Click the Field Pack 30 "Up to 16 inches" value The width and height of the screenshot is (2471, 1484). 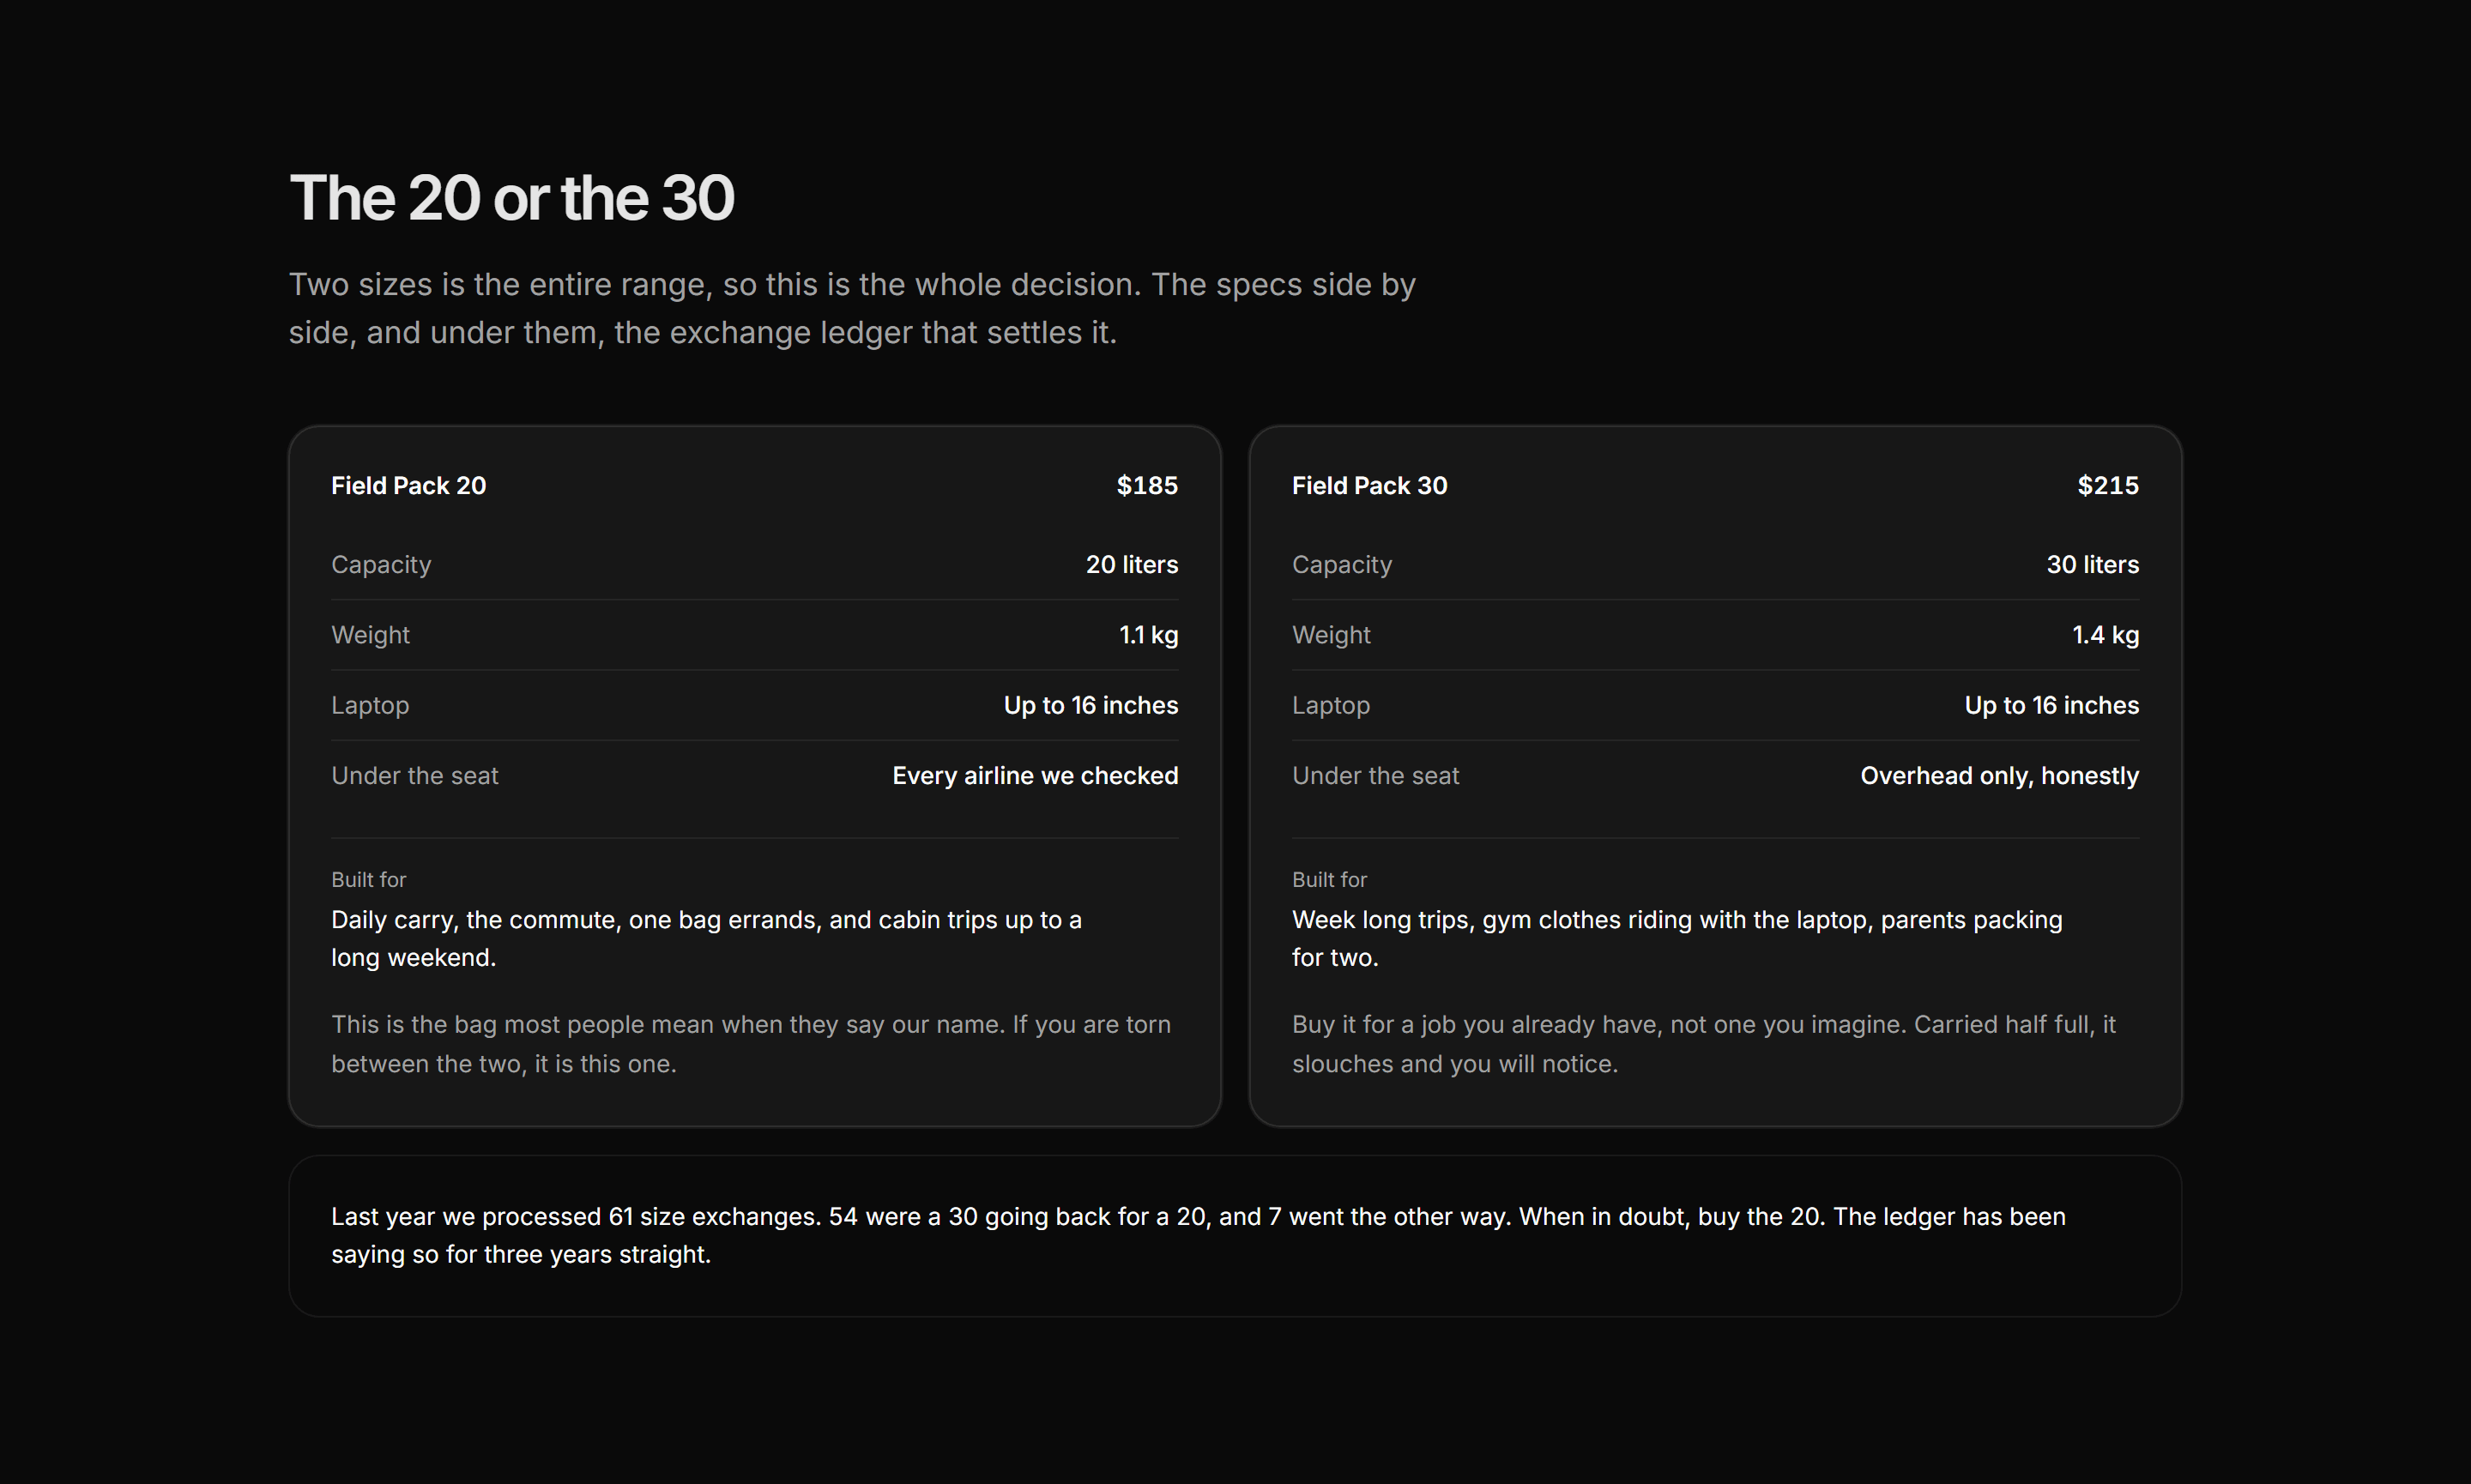coord(2052,705)
